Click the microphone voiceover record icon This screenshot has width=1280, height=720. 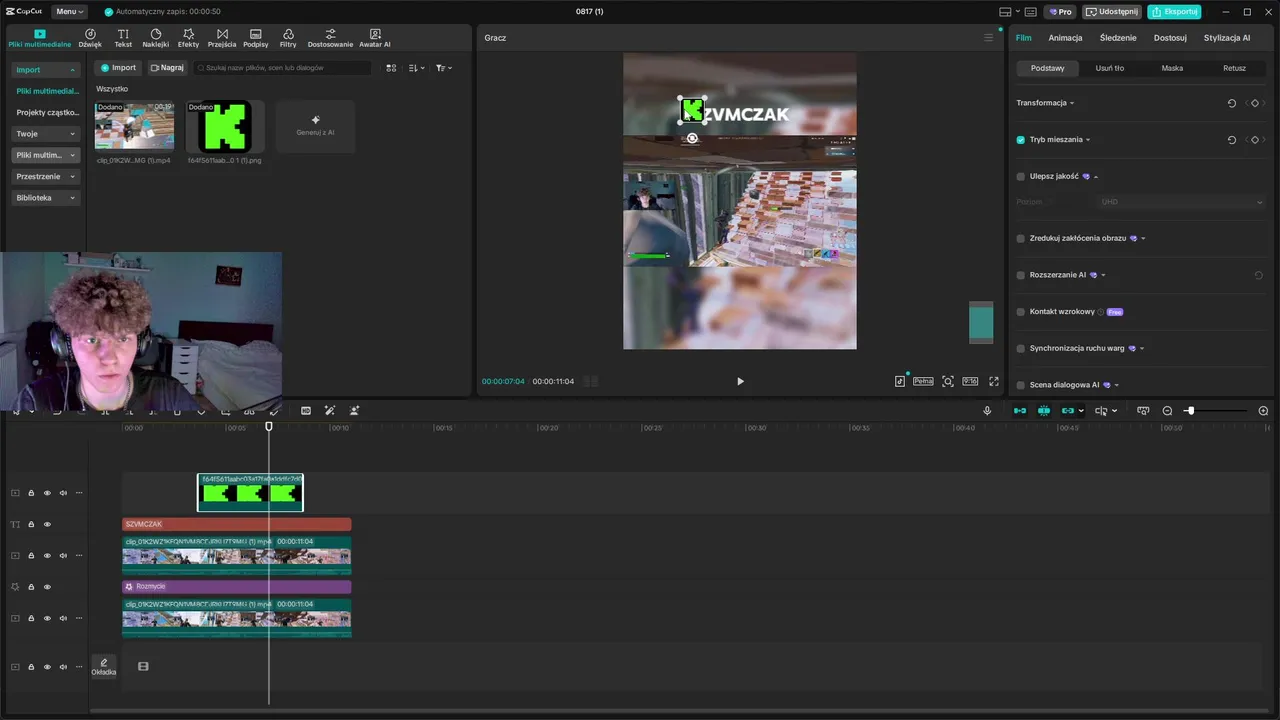(987, 411)
